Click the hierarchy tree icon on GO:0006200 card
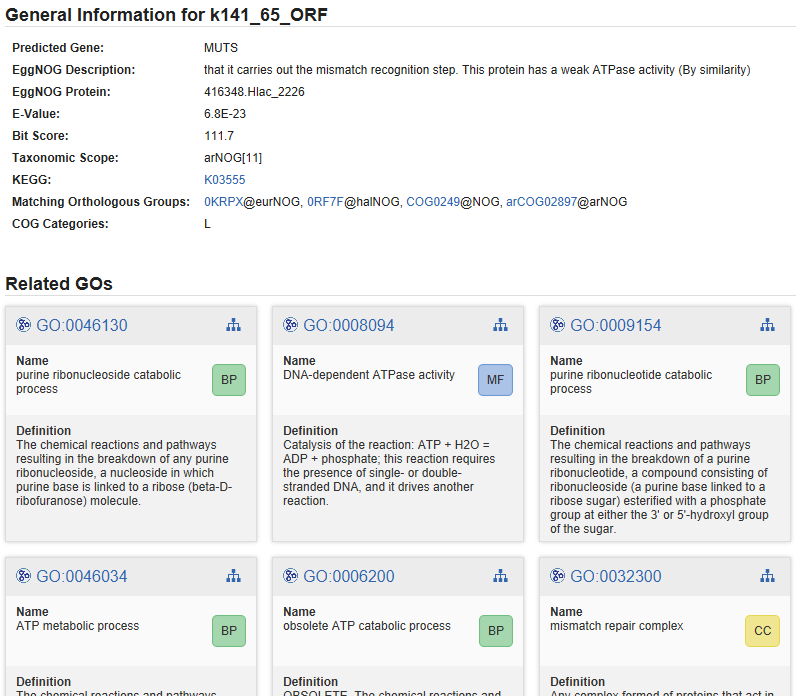This screenshot has width=796, height=697. [500, 576]
